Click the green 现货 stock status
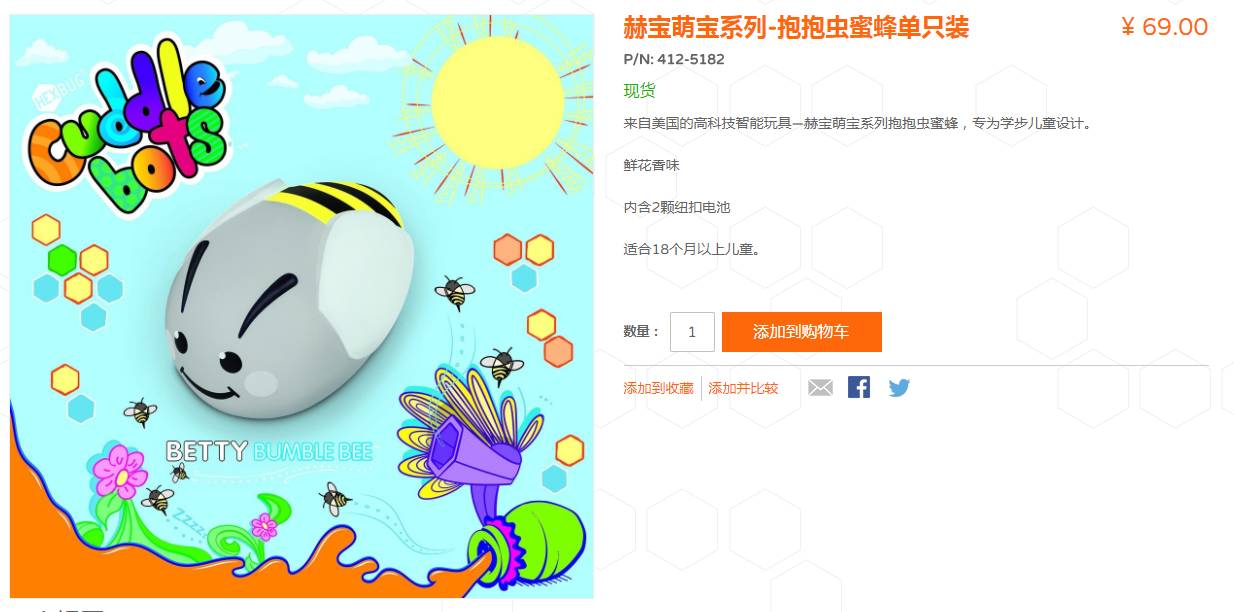 tap(640, 91)
